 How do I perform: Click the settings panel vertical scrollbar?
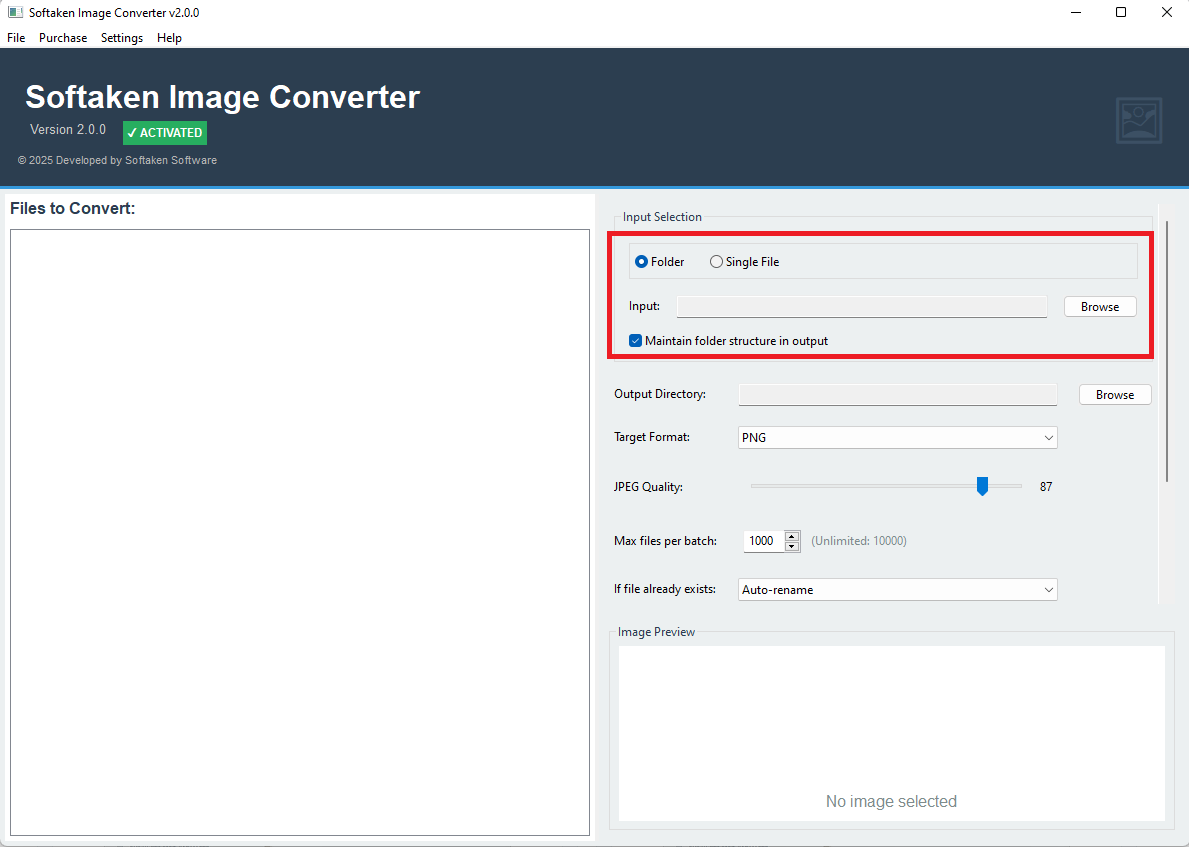(1168, 351)
